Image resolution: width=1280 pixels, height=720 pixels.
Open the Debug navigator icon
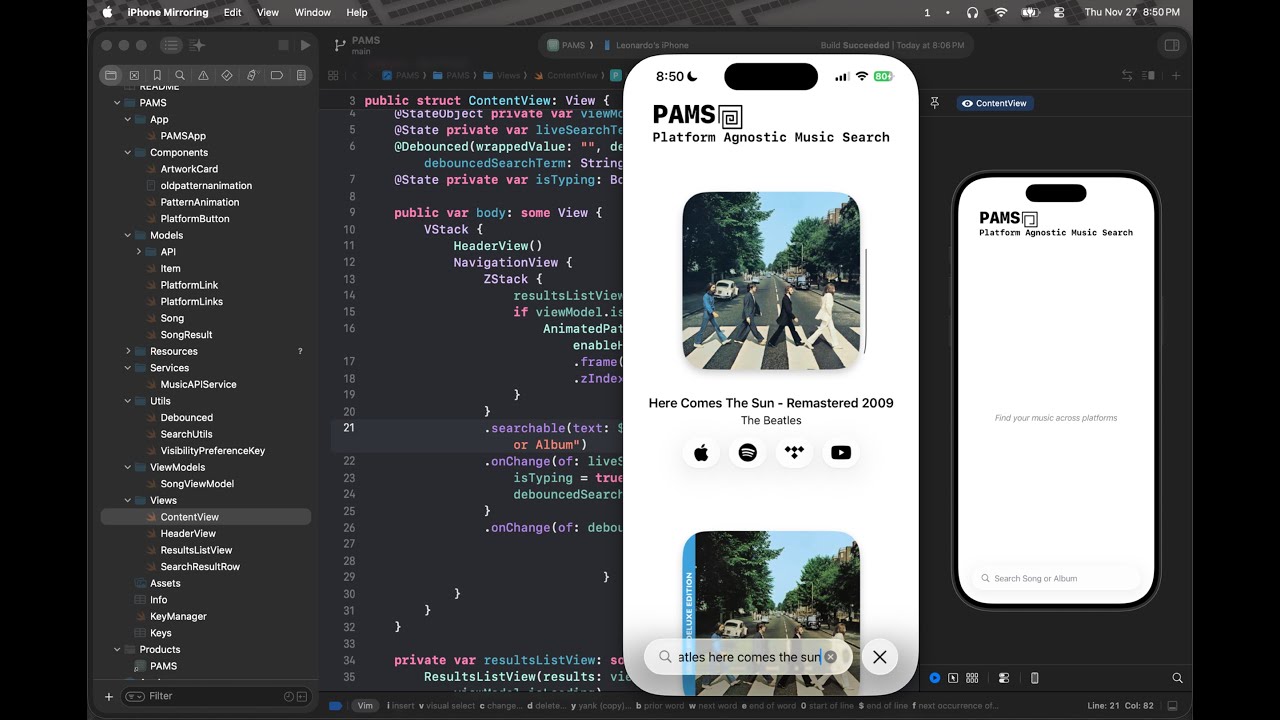pyautogui.click(x=251, y=75)
